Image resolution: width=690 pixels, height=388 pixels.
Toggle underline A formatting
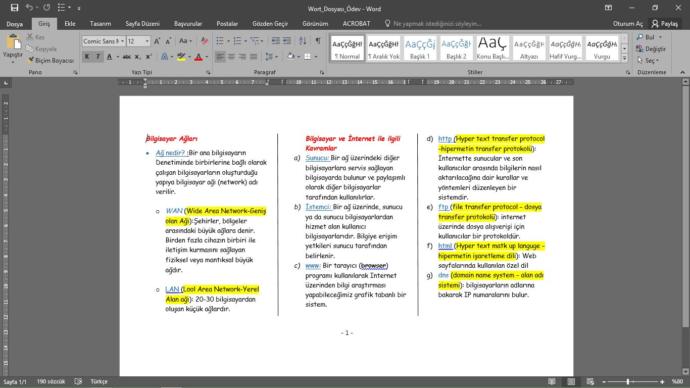tap(109, 57)
